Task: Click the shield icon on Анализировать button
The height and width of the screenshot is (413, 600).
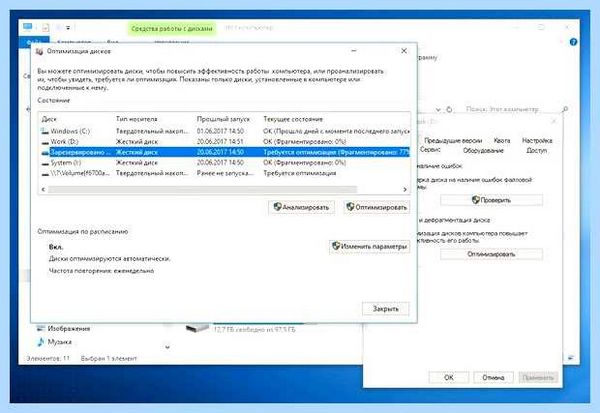Action: click(x=277, y=207)
